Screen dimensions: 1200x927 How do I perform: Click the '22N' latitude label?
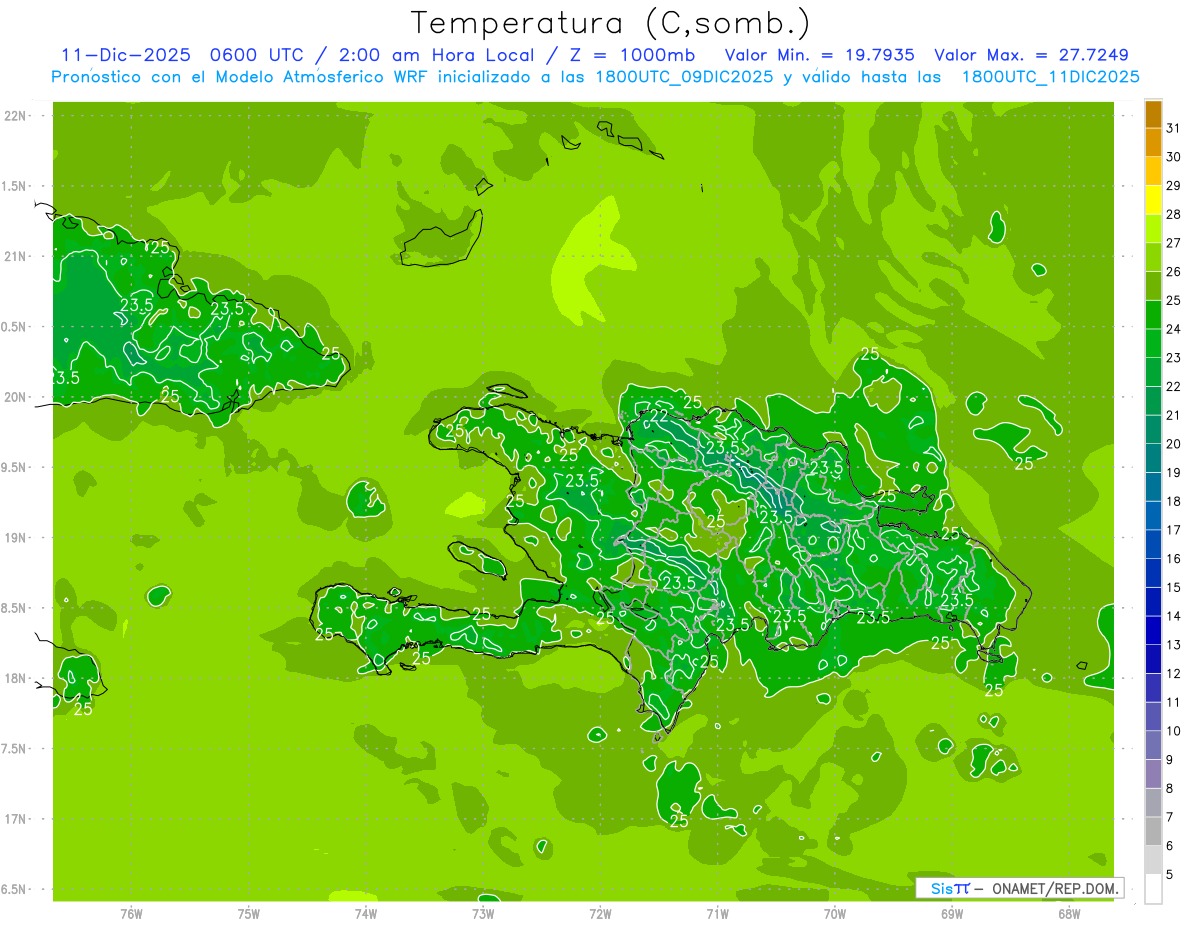click(14, 116)
